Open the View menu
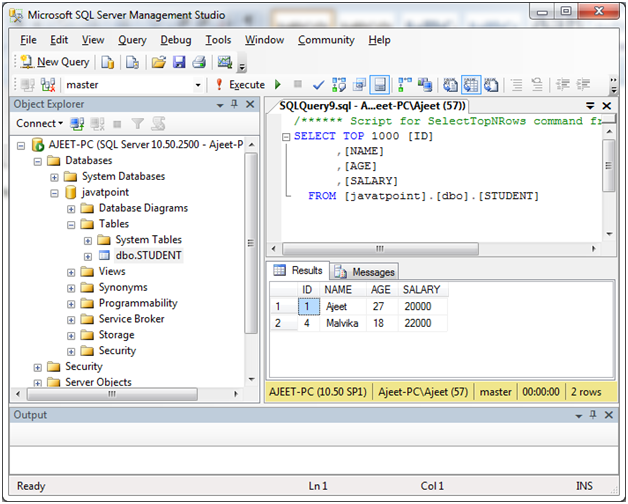This screenshot has width=628, height=504. tap(93, 40)
